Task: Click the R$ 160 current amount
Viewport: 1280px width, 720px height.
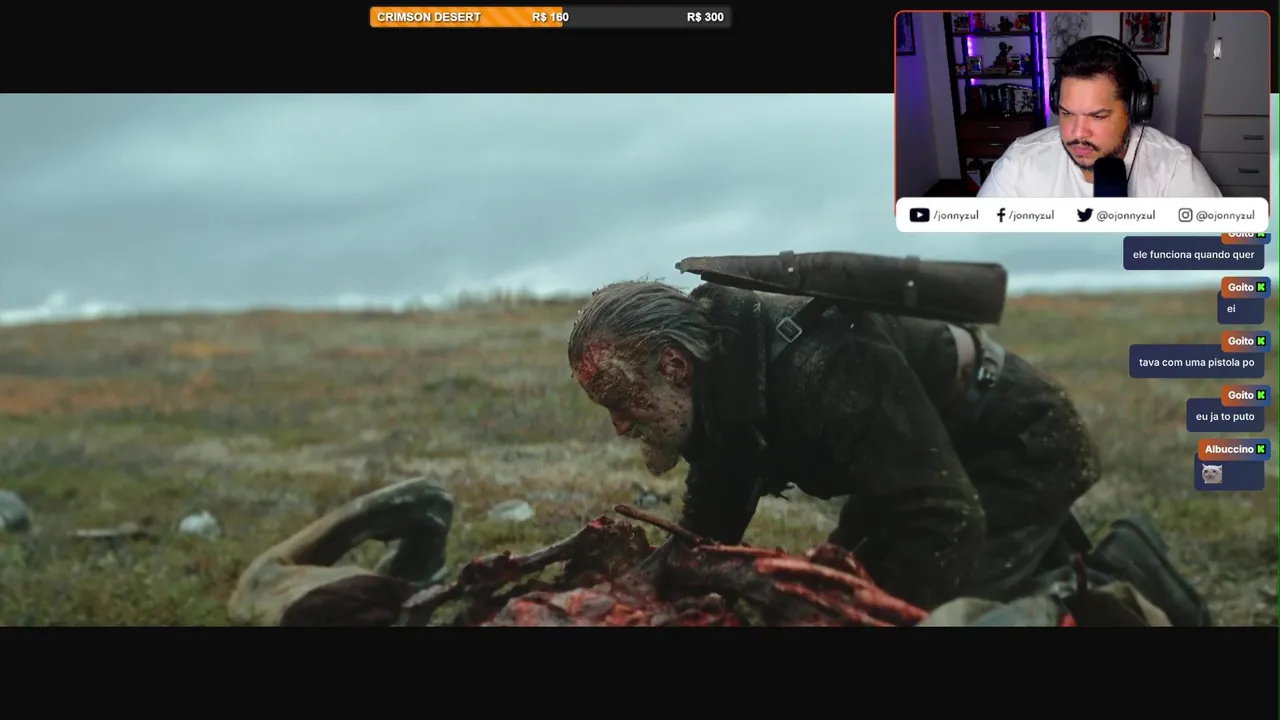Action: click(x=550, y=17)
